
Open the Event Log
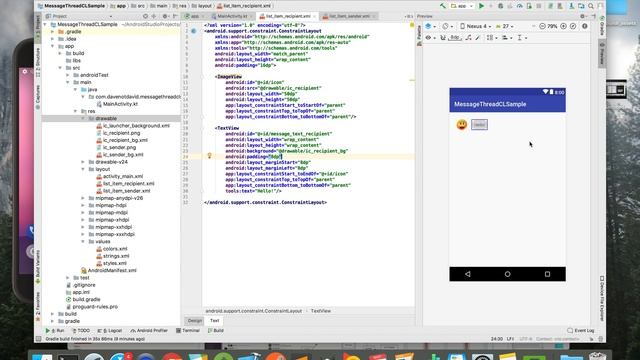[580, 330]
